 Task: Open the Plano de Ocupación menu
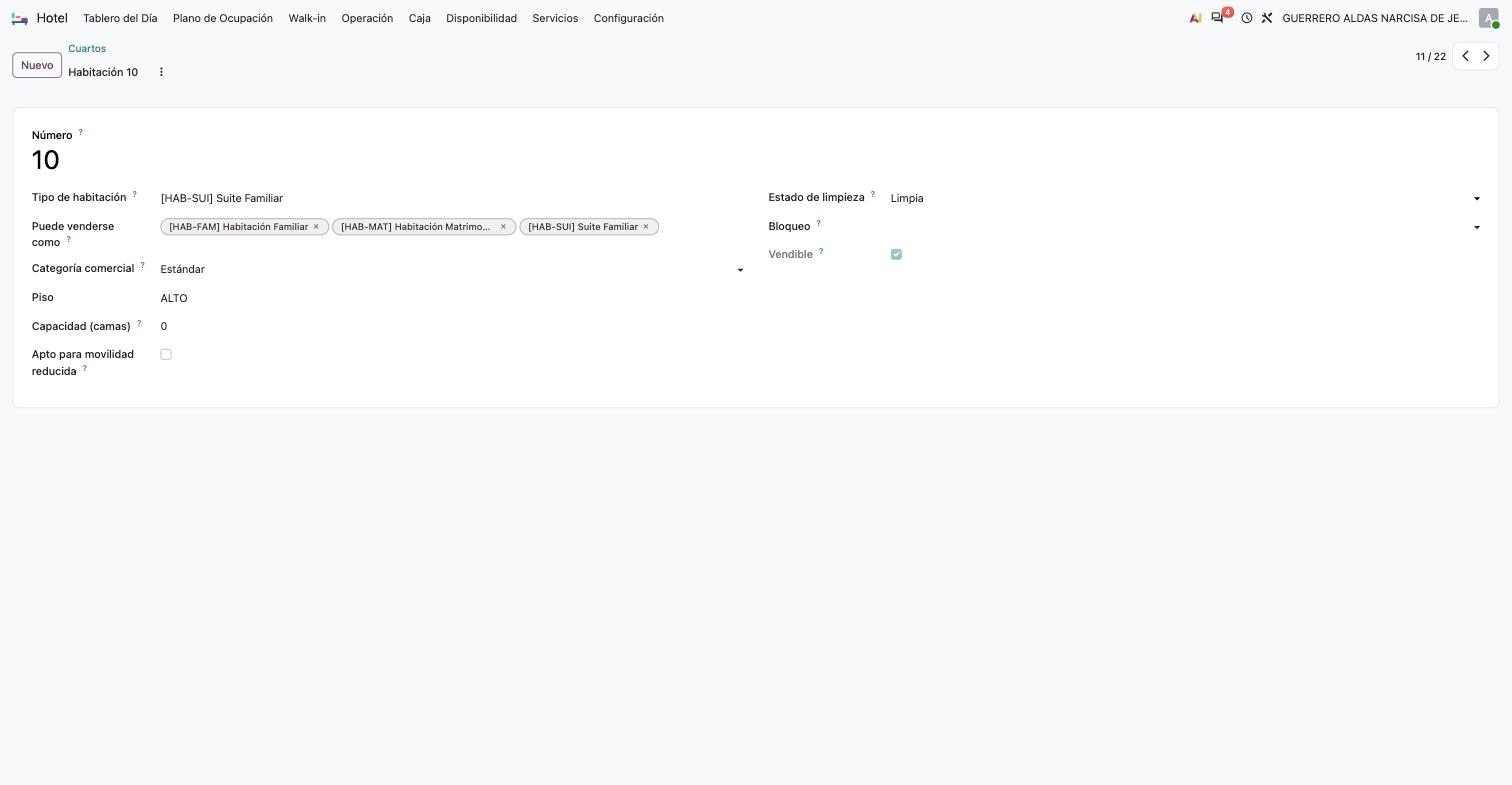pos(223,18)
